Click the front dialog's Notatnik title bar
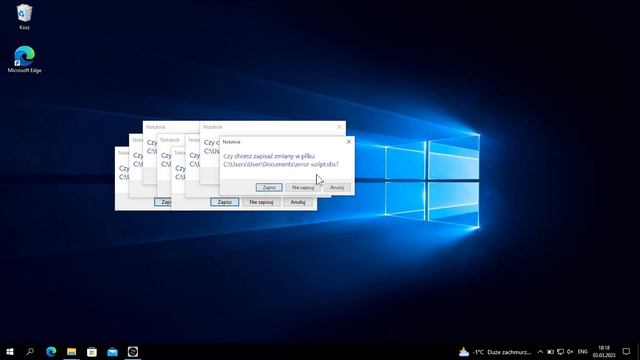The width and height of the screenshot is (640, 360). (x=282, y=142)
